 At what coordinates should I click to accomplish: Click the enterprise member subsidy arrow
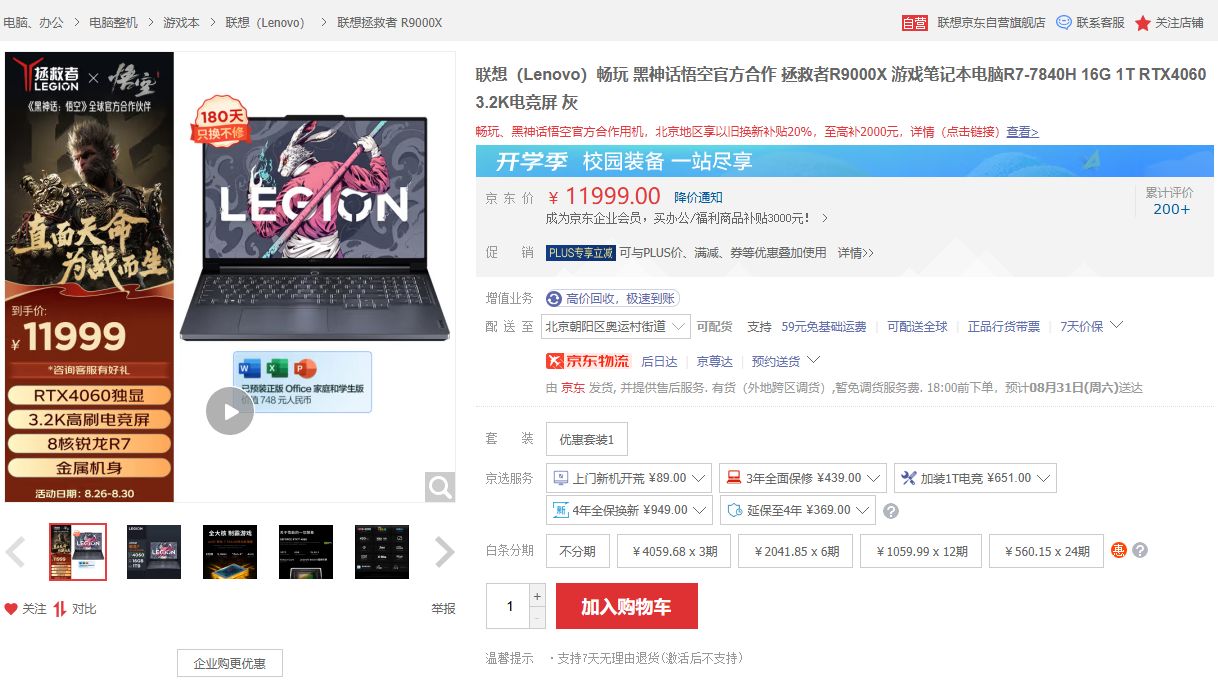(x=825, y=218)
